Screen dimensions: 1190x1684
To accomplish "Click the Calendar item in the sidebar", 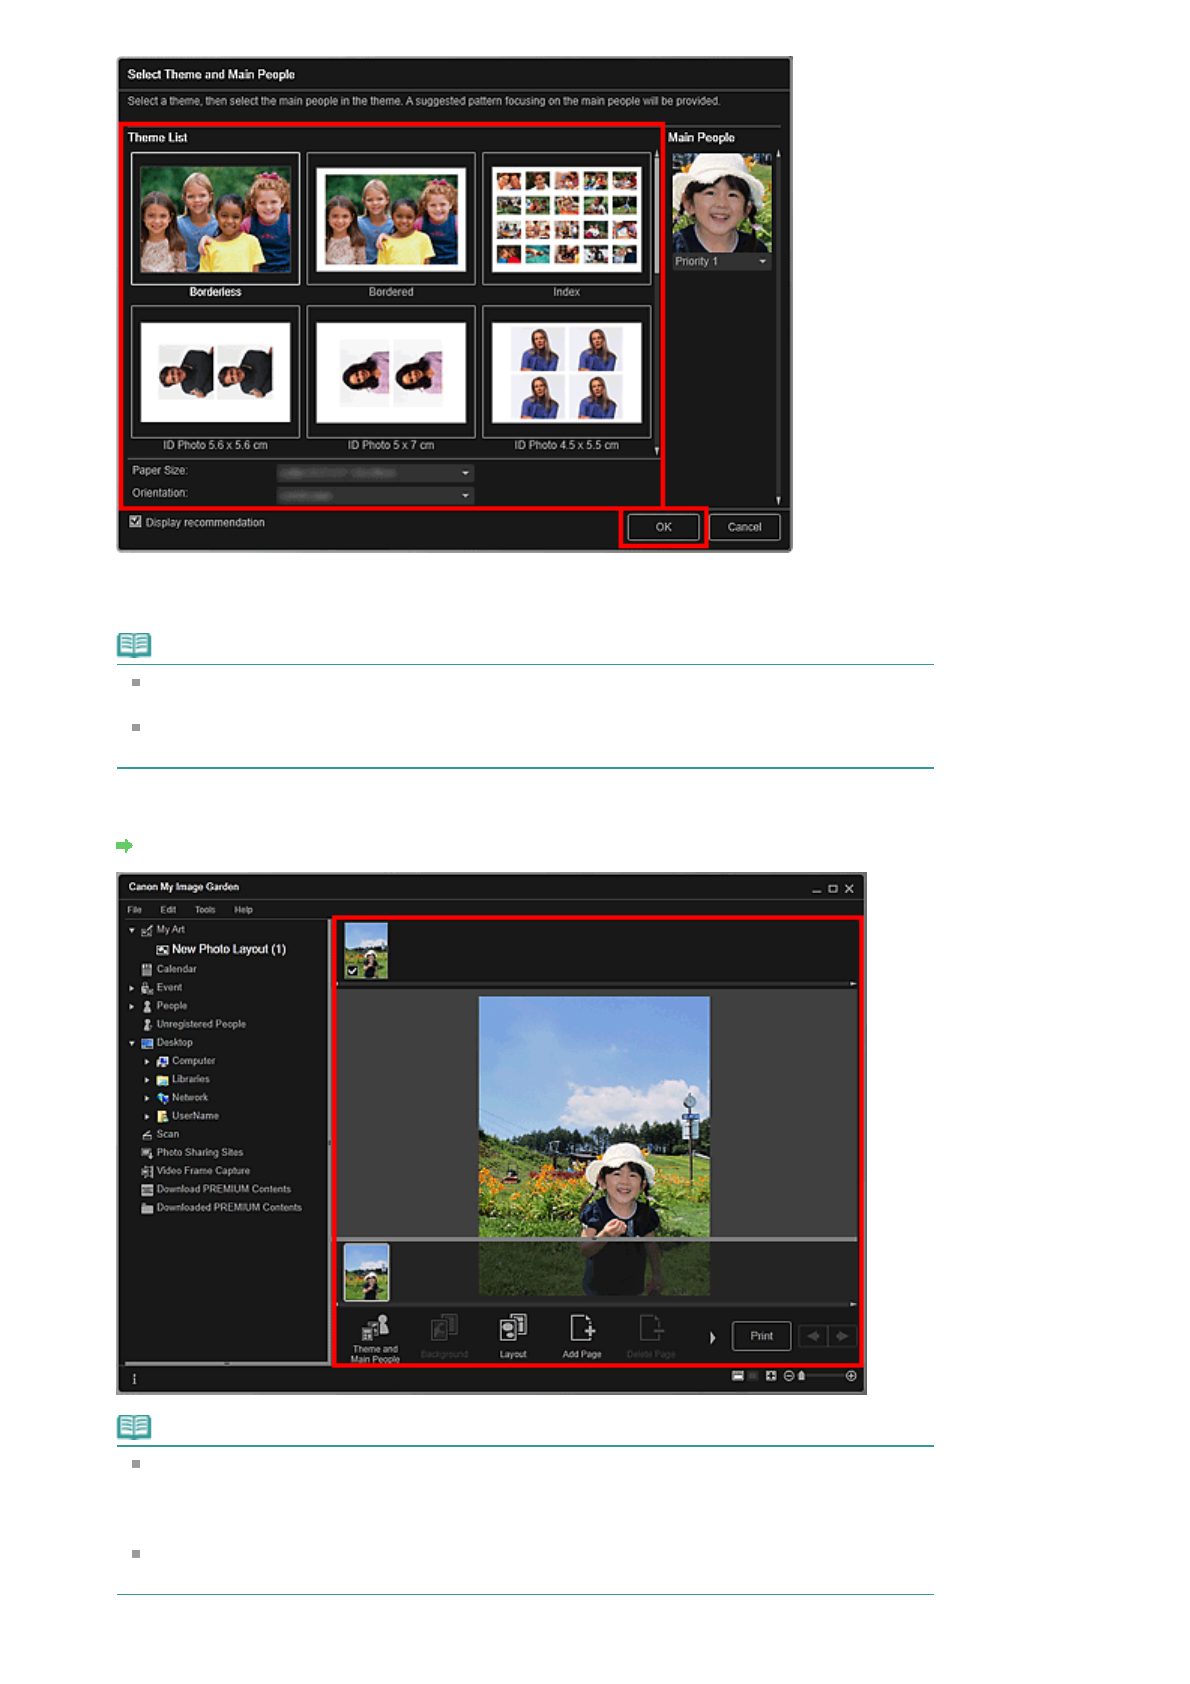I will [176, 969].
